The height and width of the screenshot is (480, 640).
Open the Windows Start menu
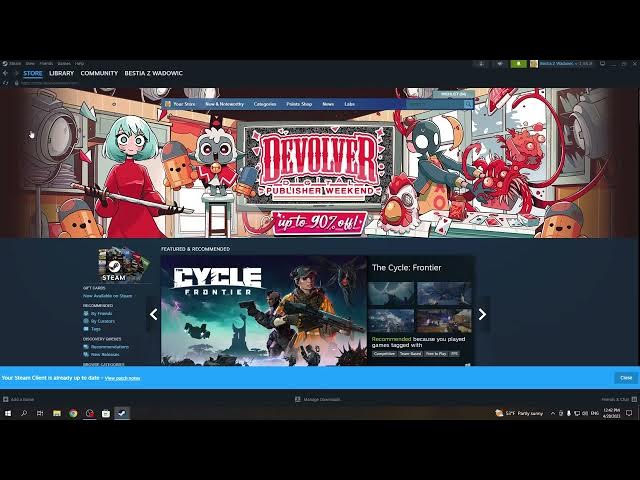click(7, 413)
